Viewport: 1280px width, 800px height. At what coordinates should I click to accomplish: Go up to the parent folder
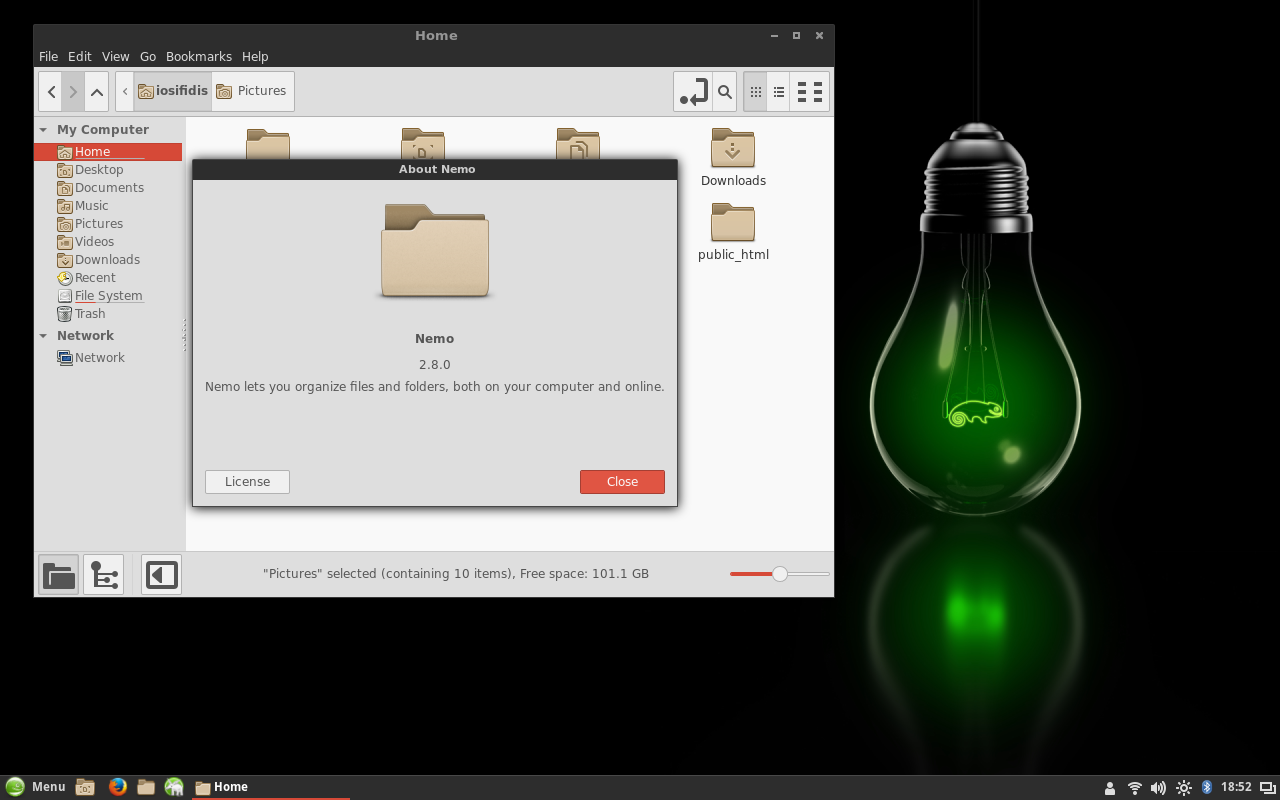97,92
